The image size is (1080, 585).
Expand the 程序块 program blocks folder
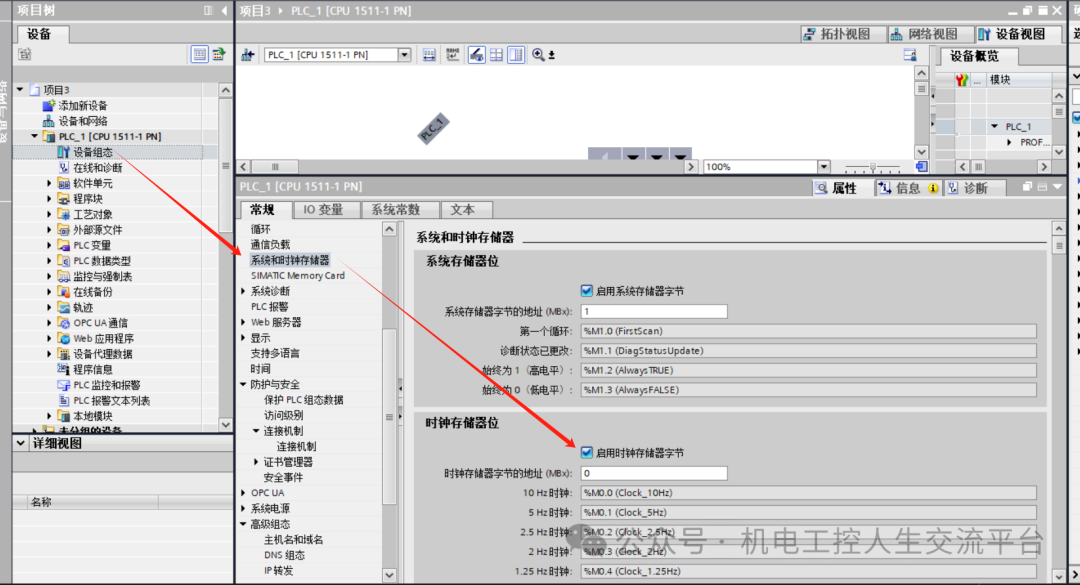point(49,198)
